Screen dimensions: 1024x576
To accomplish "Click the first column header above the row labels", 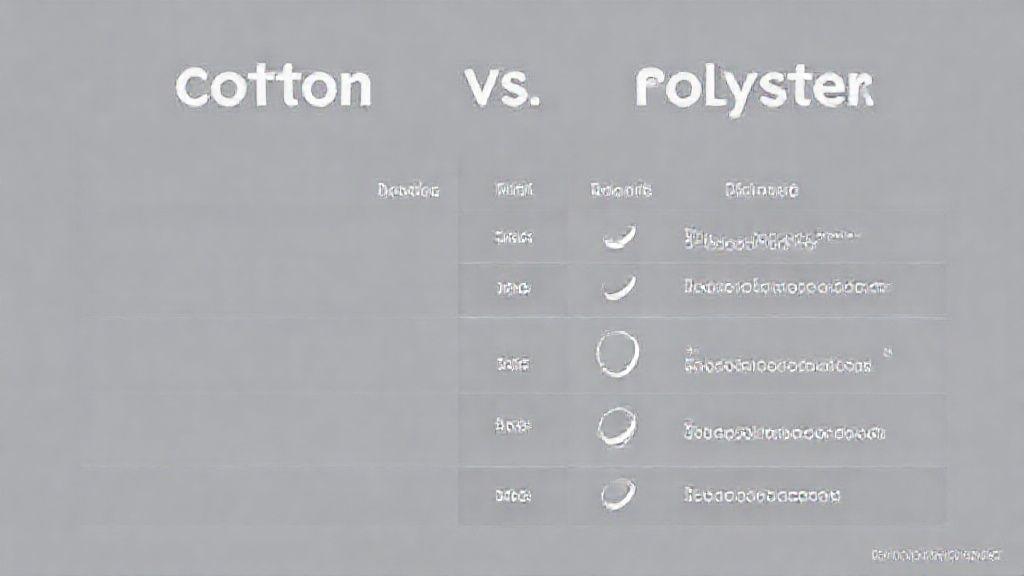I will click(x=513, y=189).
